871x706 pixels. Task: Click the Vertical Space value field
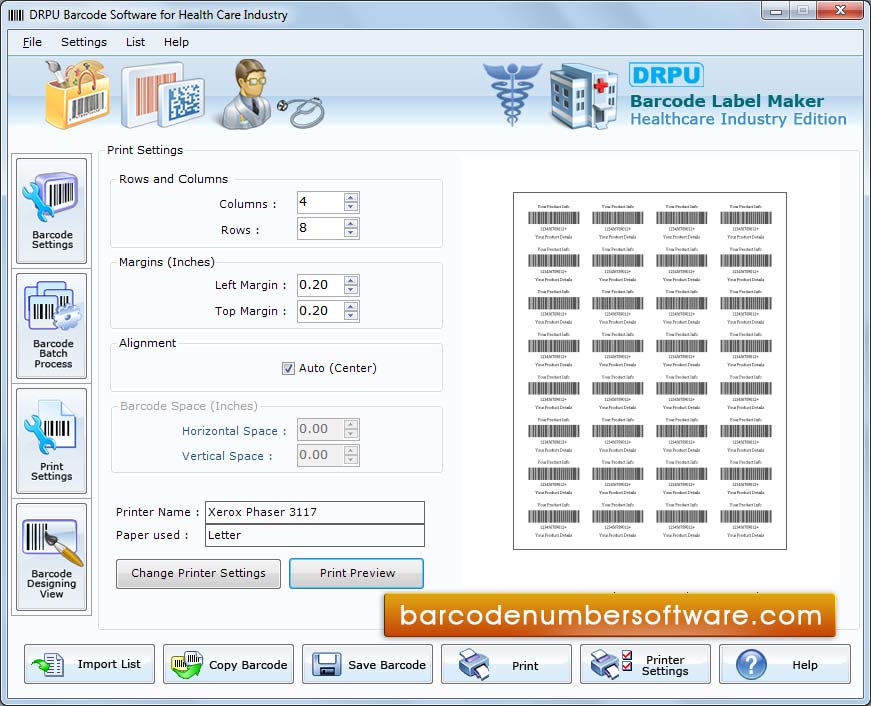pos(321,455)
